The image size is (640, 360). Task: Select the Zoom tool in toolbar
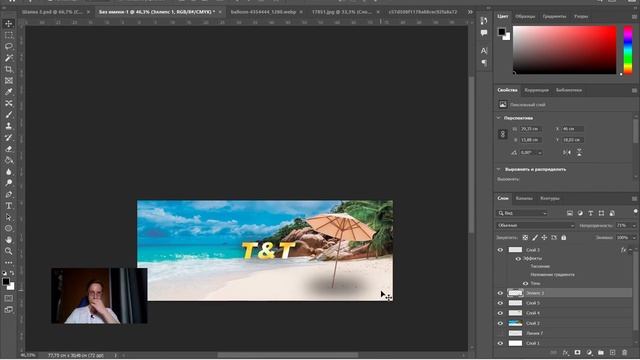pyautogui.click(x=9, y=251)
